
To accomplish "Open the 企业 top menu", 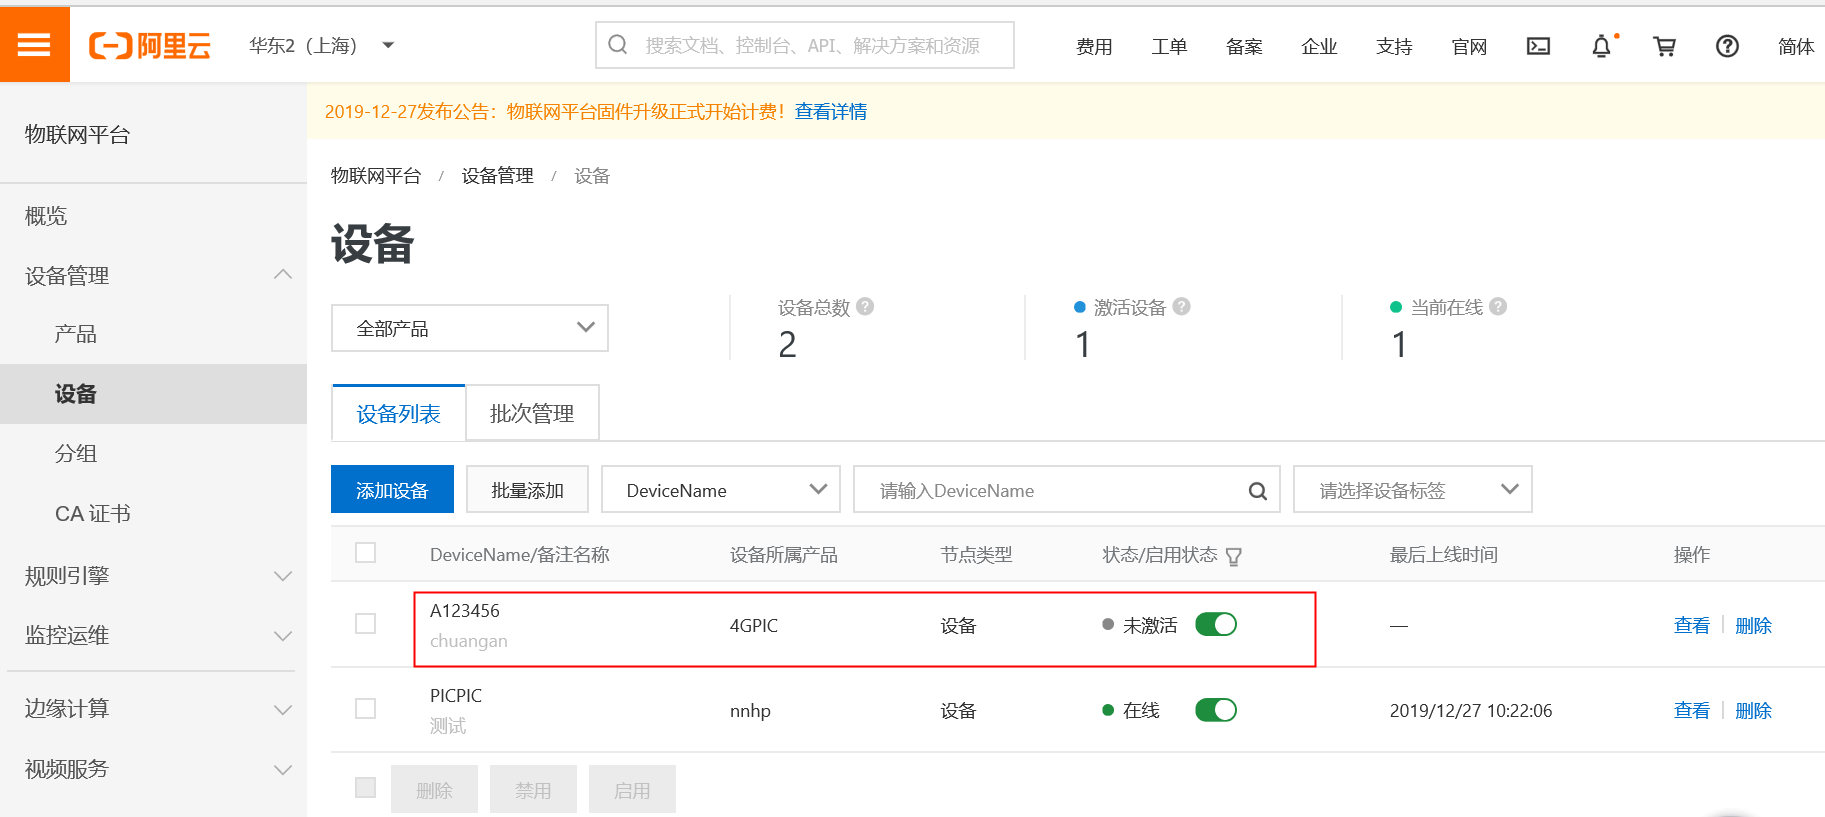I will point(1319,46).
